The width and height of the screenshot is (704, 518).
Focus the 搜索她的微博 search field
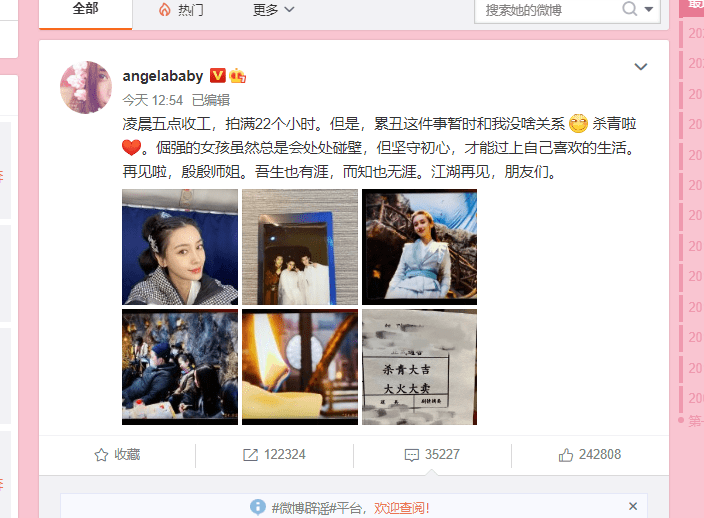pyautogui.click(x=548, y=9)
